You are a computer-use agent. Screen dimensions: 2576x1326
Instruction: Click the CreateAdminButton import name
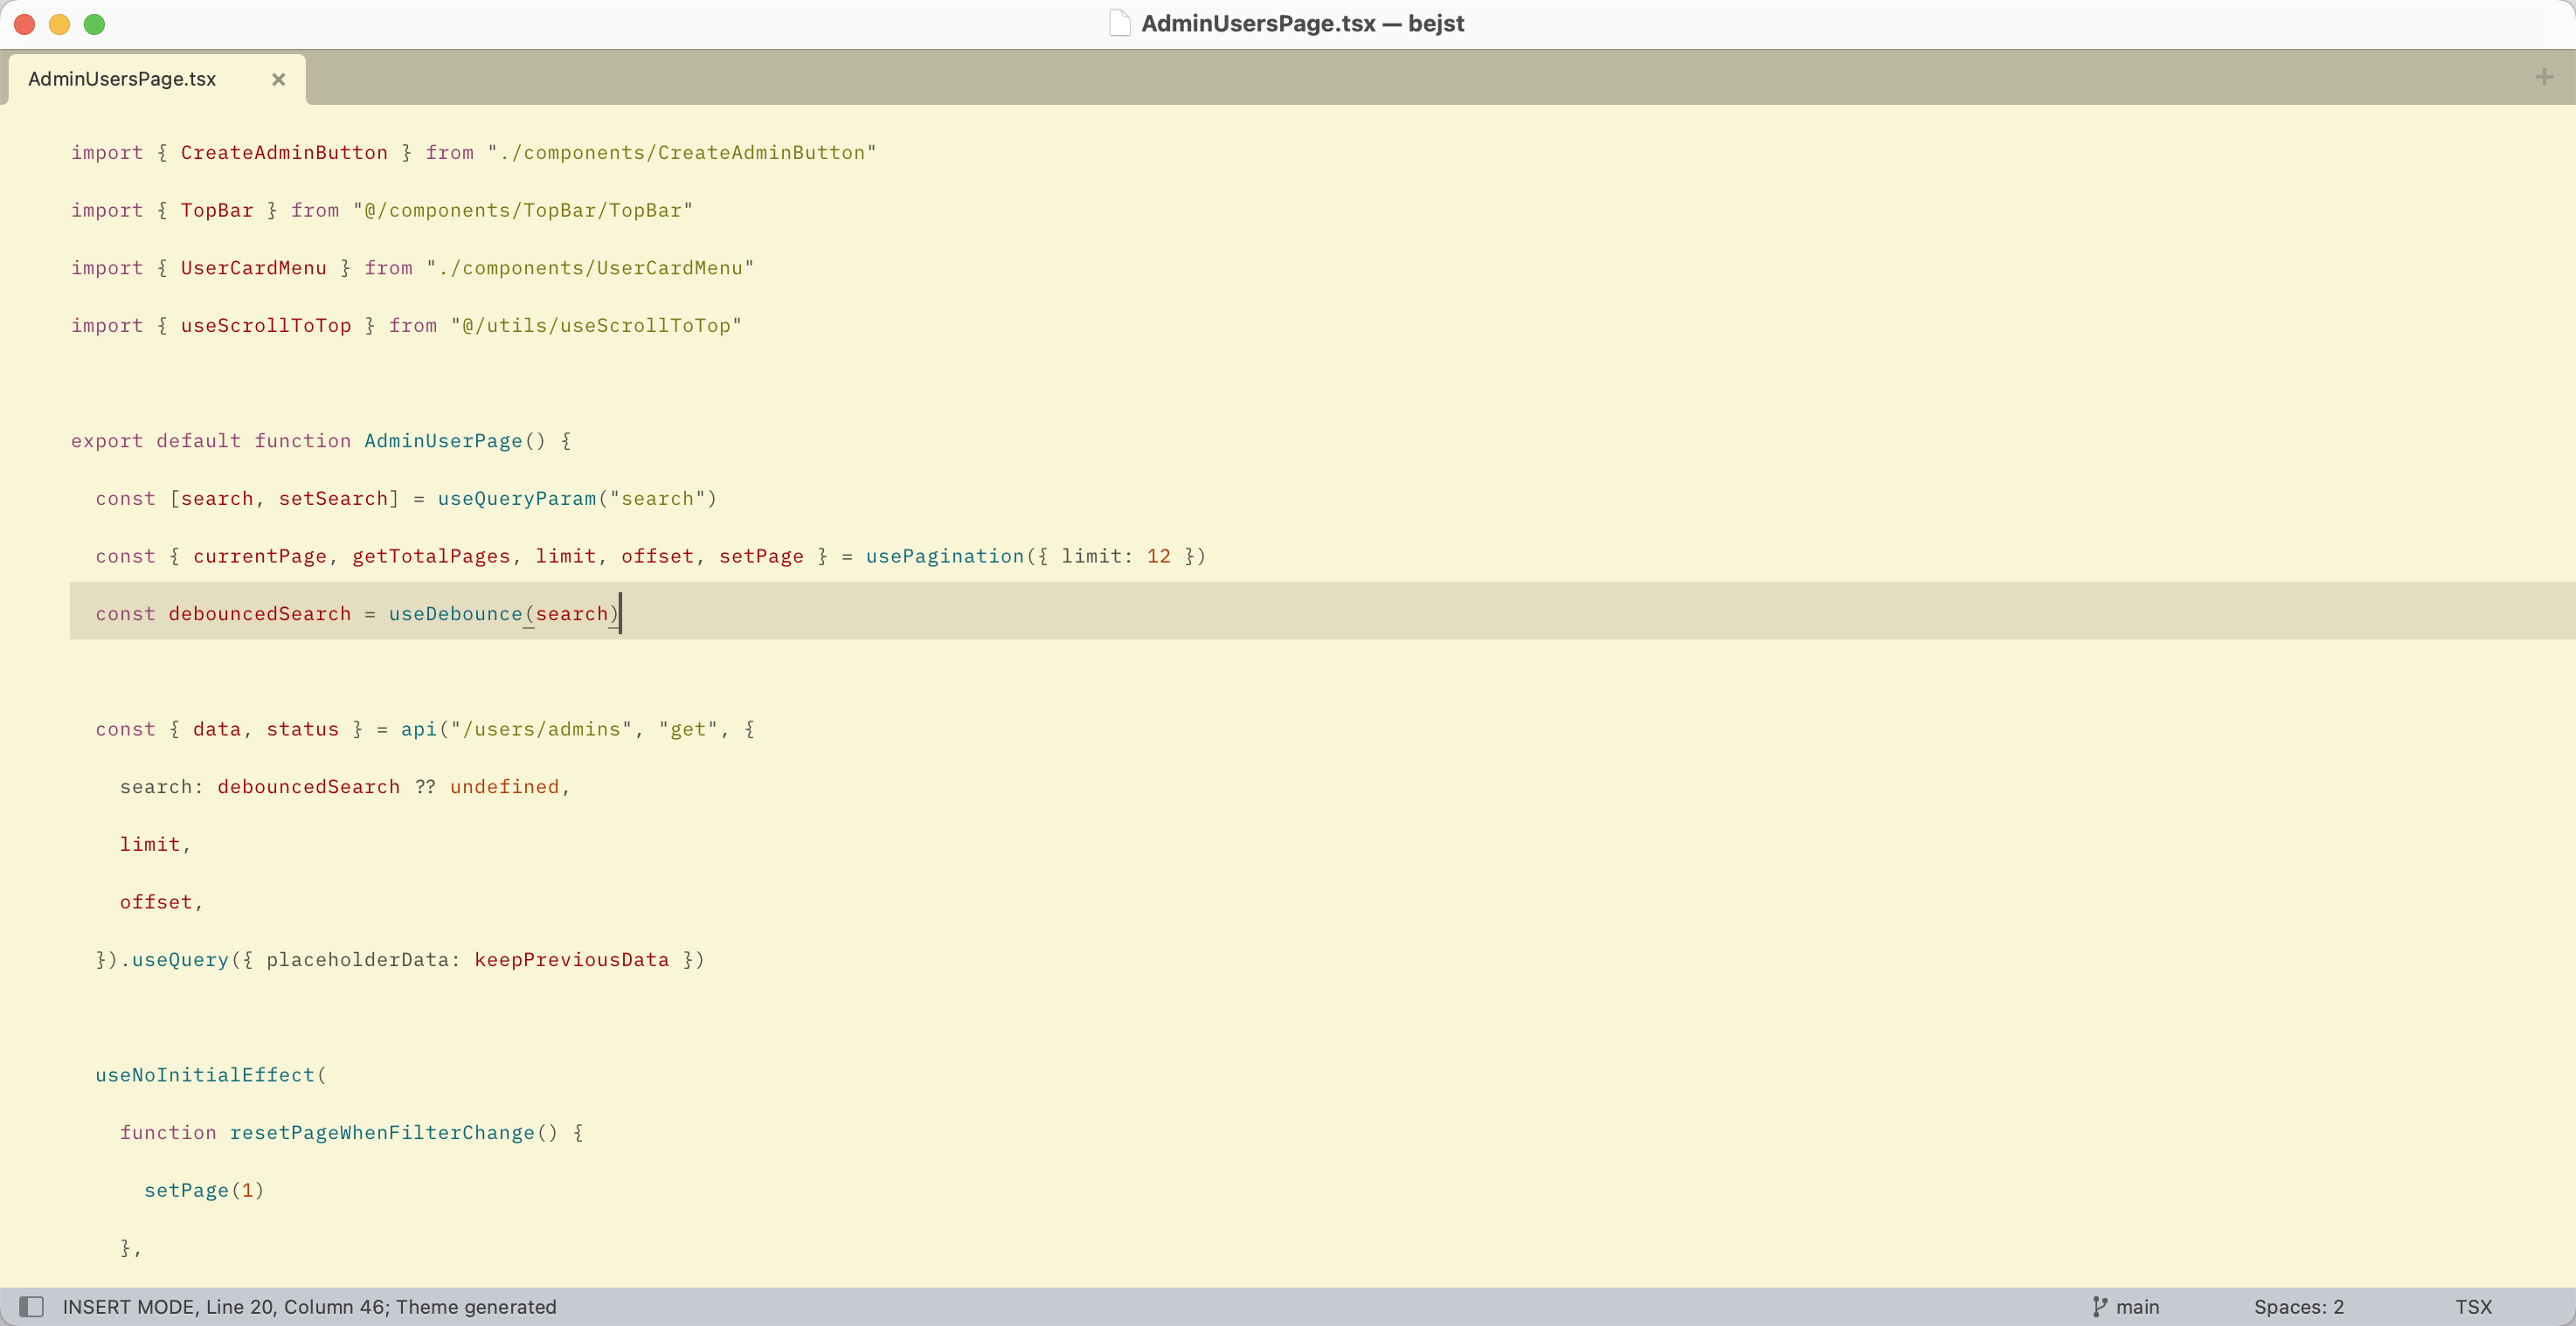pyautogui.click(x=284, y=152)
